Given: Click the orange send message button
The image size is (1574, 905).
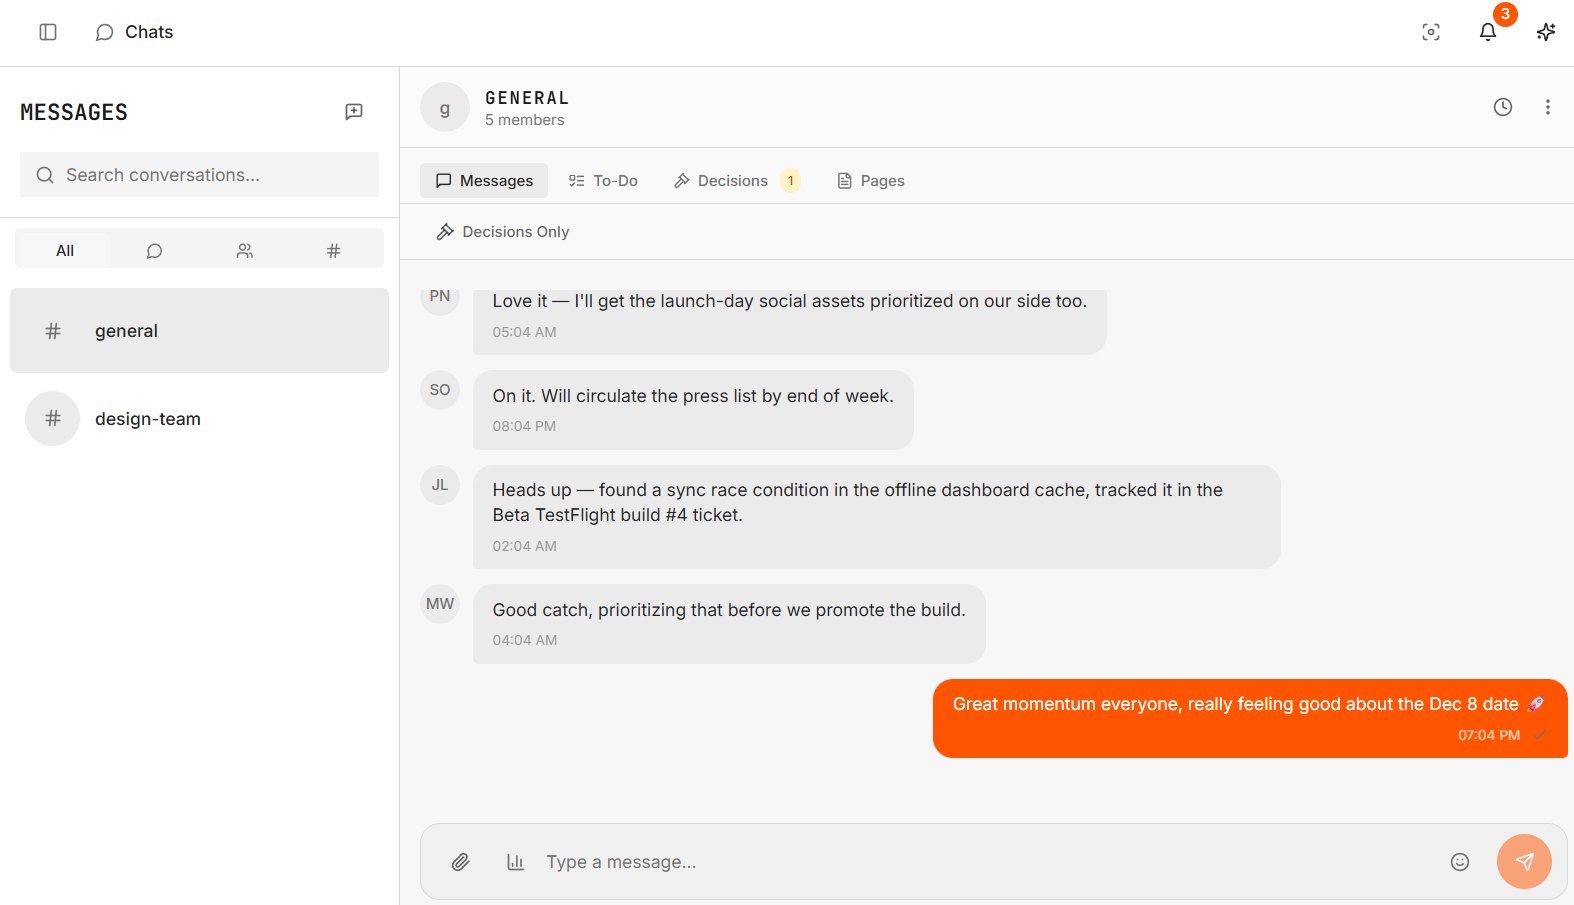Looking at the screenshot, I should (x=1524, y=861).
